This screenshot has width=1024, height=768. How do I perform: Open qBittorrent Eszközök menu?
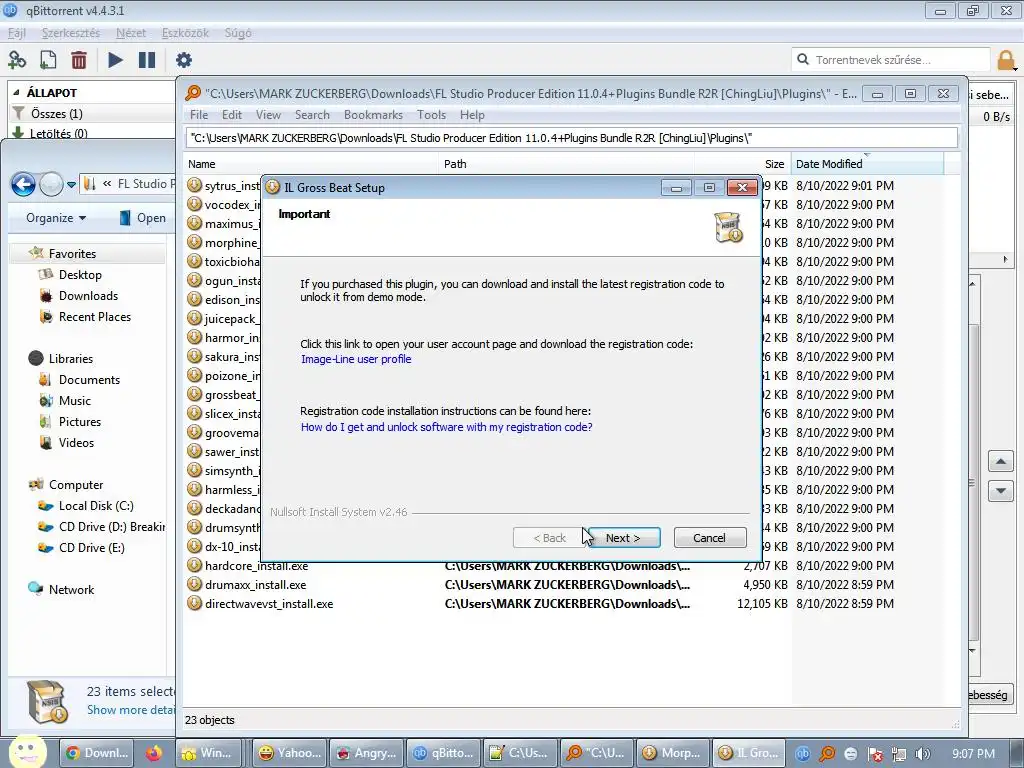click(185, 33)
